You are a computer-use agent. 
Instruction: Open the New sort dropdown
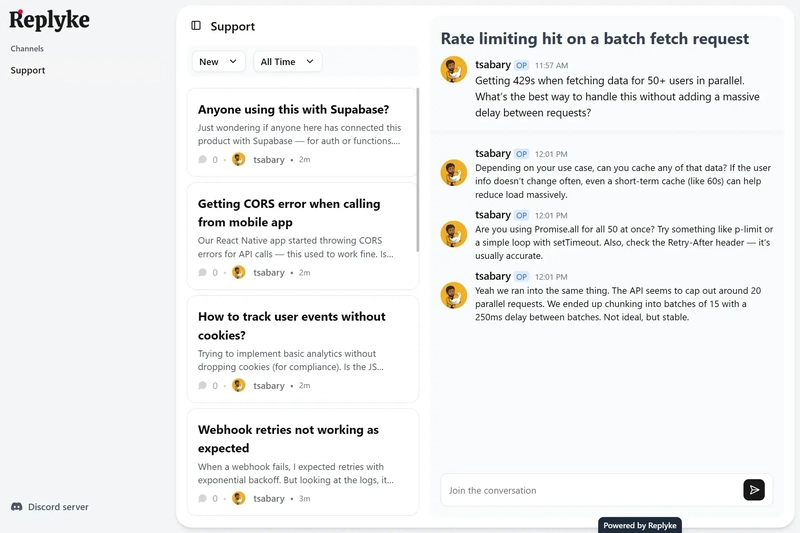[x=218, y=62]
